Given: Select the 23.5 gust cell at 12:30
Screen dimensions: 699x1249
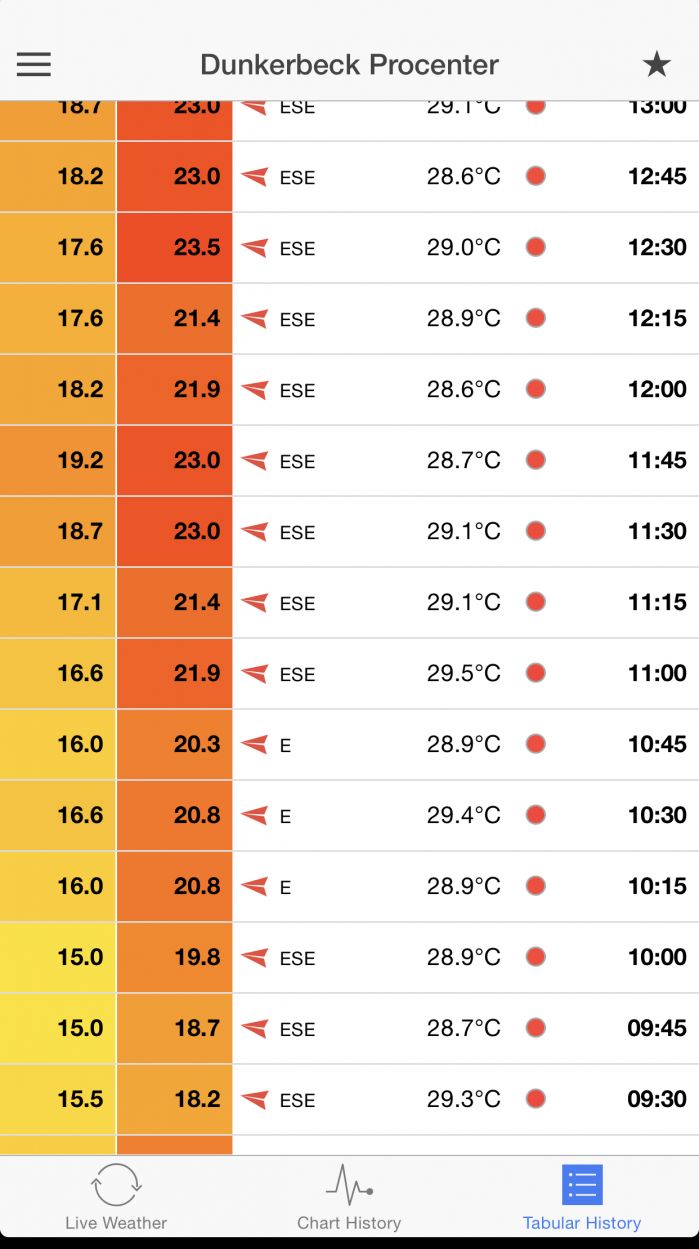Looking at the screenshot, I should click(x=174, y=248).
